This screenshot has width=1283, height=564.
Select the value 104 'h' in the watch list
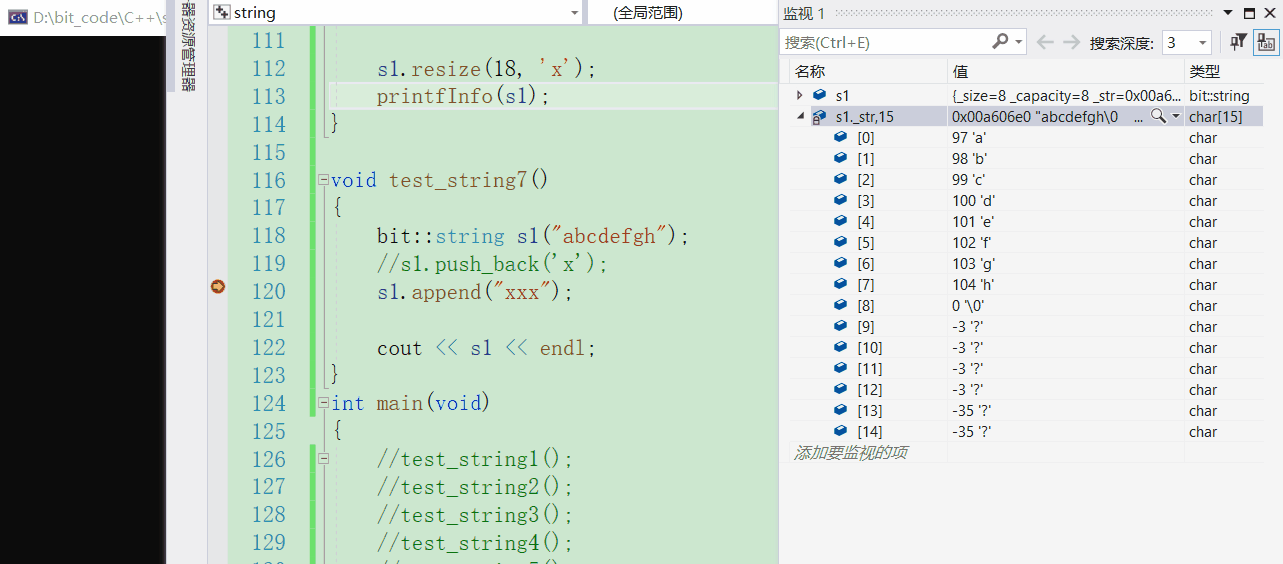tap(972, 284)
